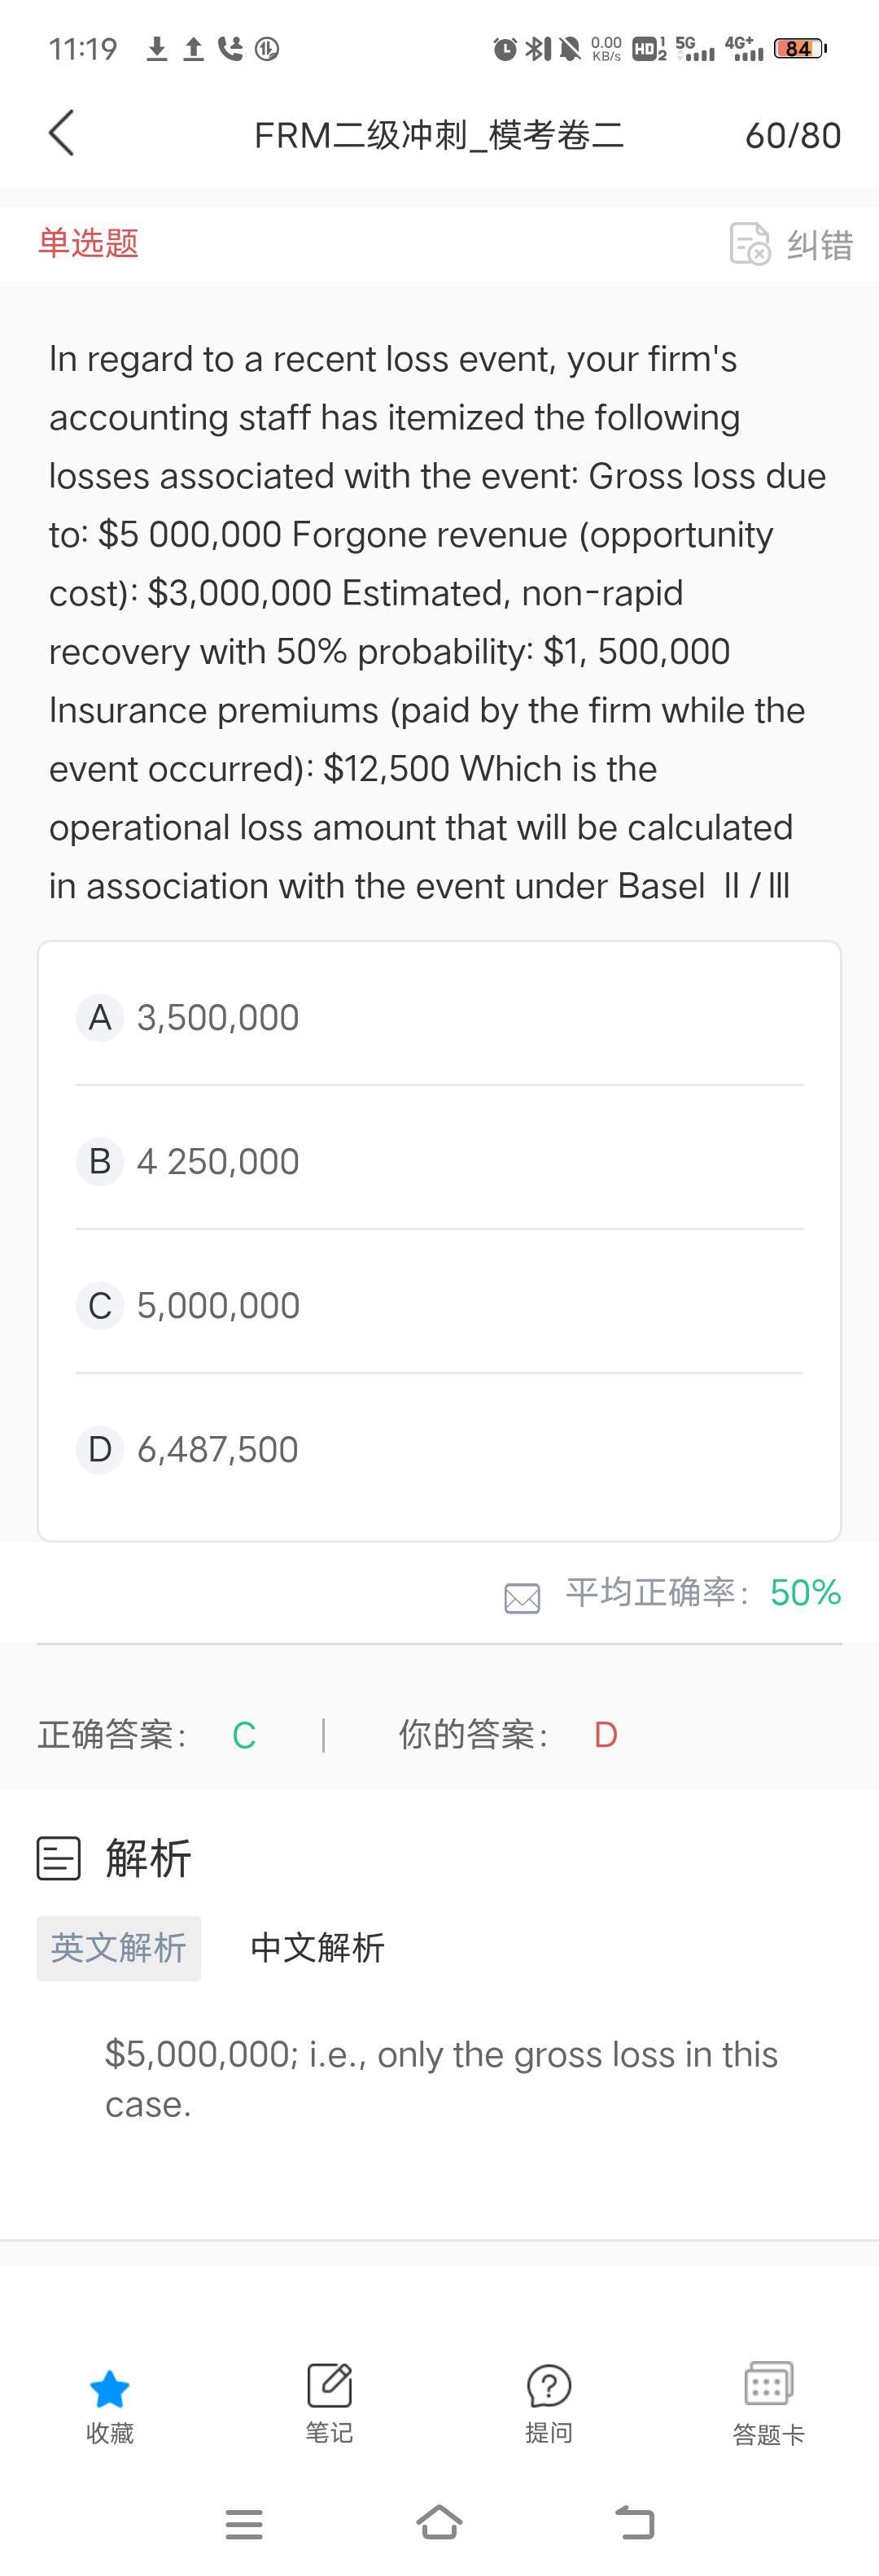
Task: Tap the question text paragraph
Action: 438,622
